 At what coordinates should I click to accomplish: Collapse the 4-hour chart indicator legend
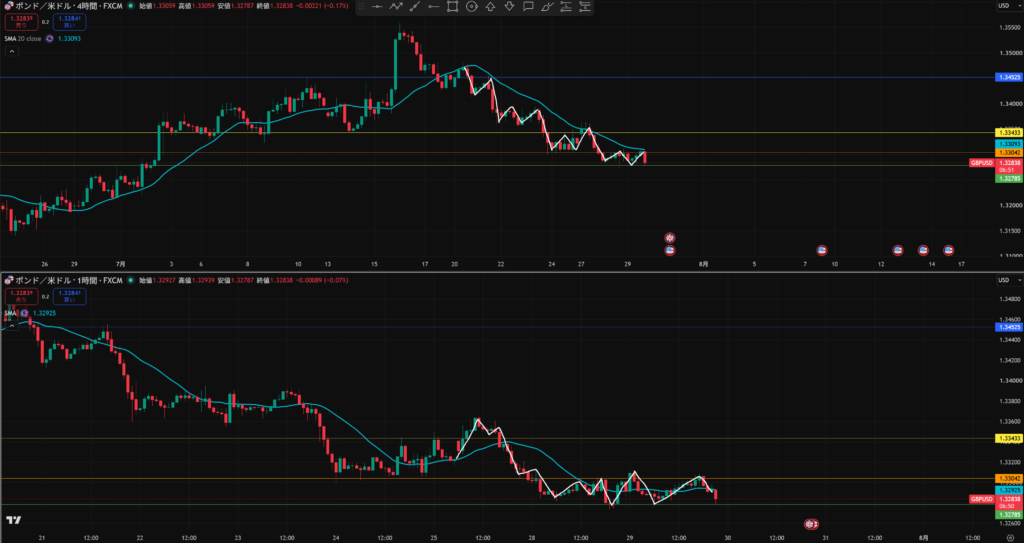point(12,51)
